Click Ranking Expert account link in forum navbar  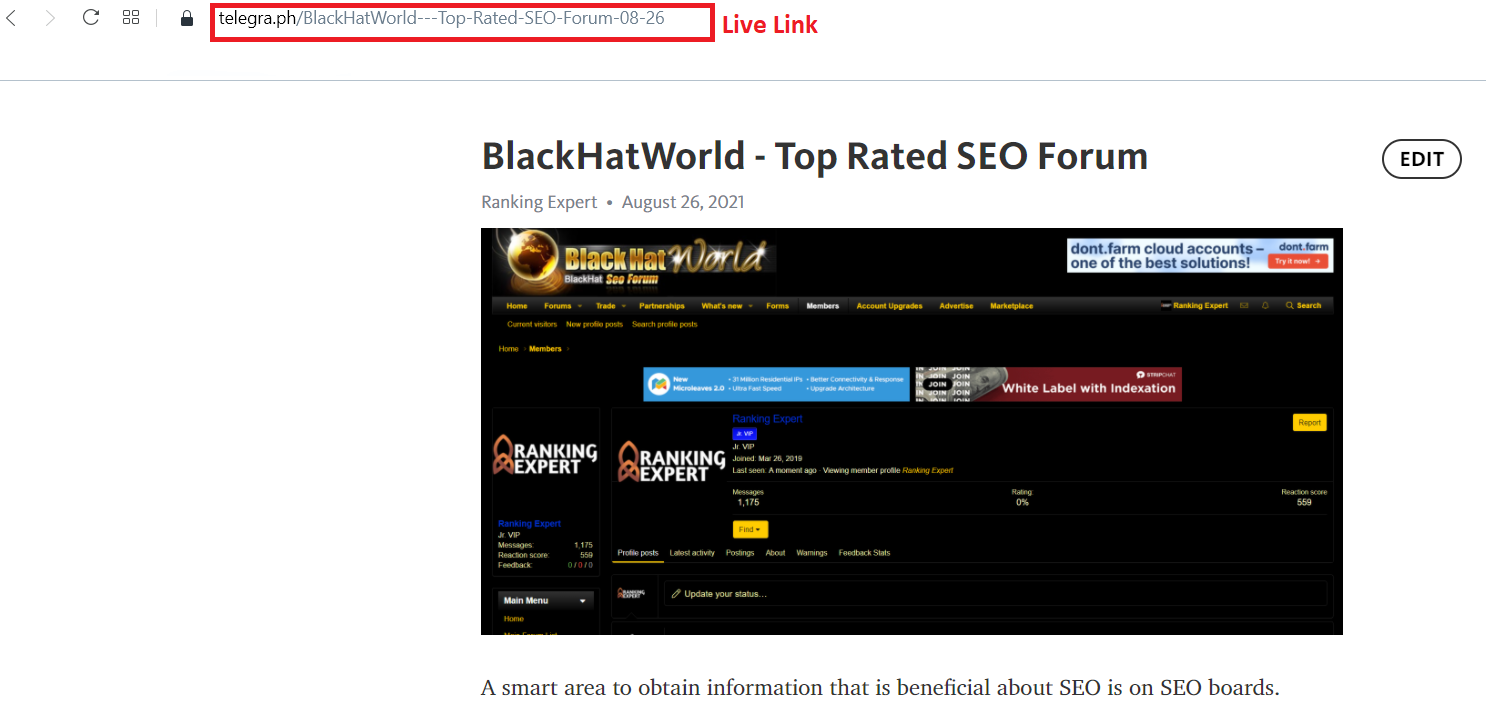pyautogui.click(x=1194, y=306)
